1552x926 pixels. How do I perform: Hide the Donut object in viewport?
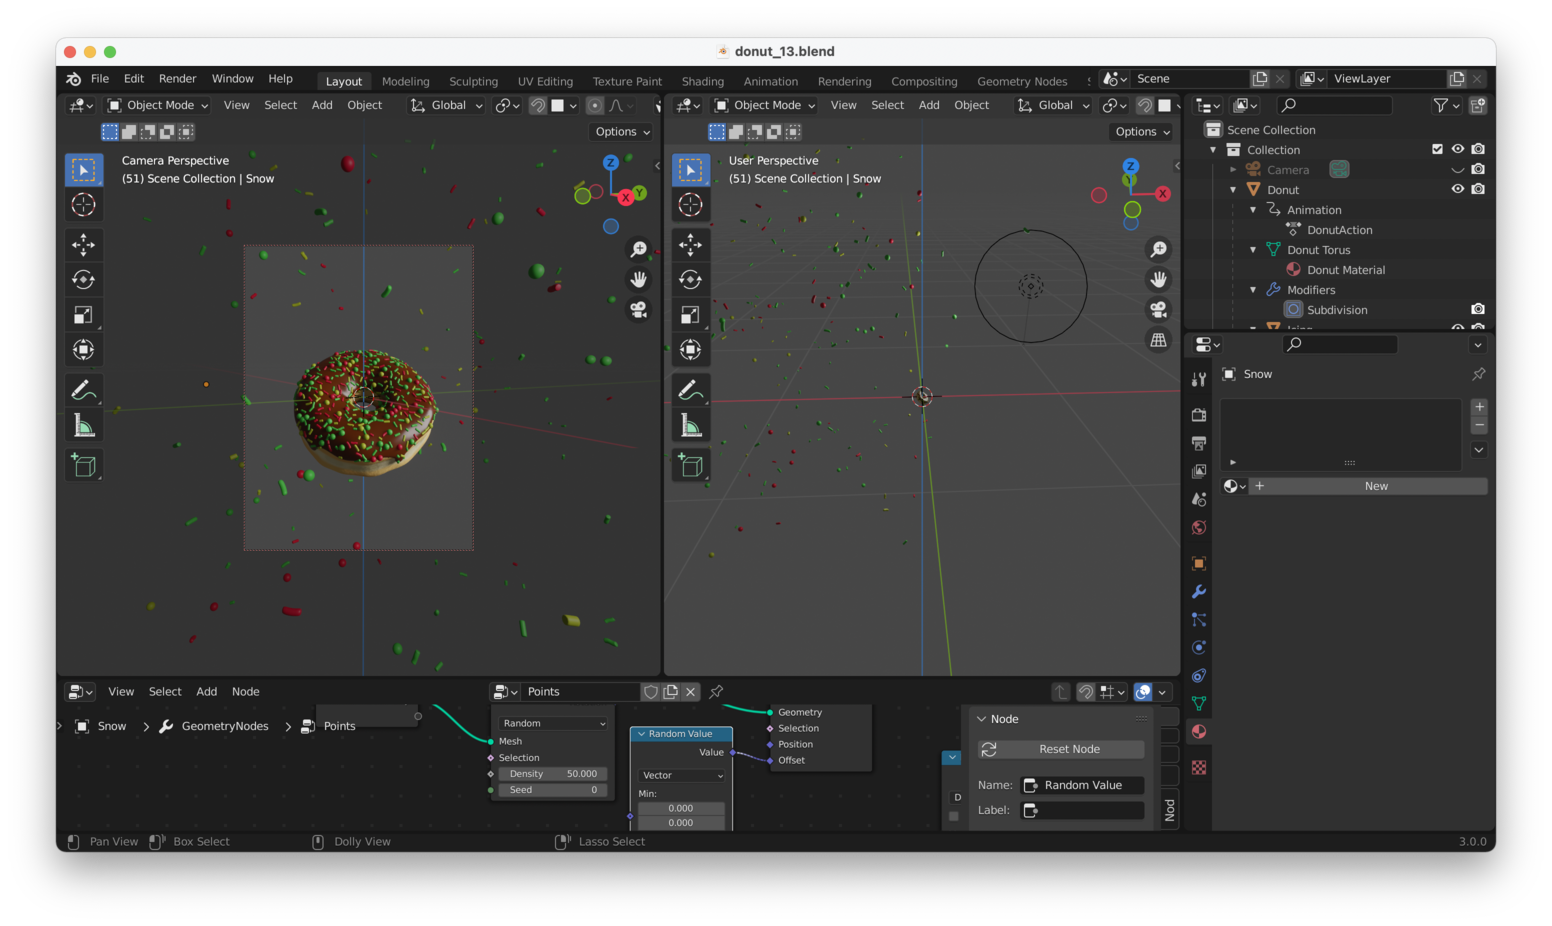coord(1458,189)
